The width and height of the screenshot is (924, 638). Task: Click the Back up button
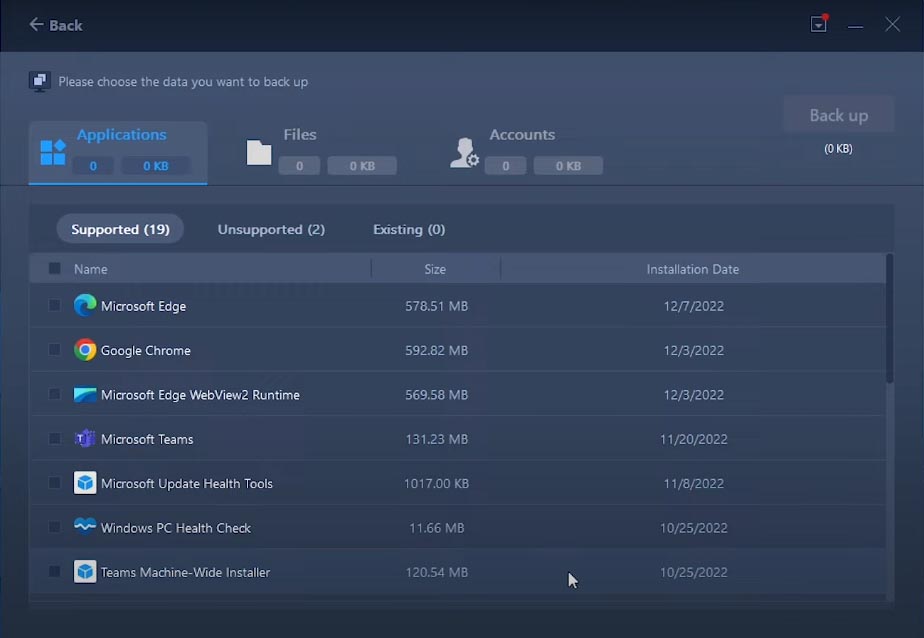tap(839, 115)
